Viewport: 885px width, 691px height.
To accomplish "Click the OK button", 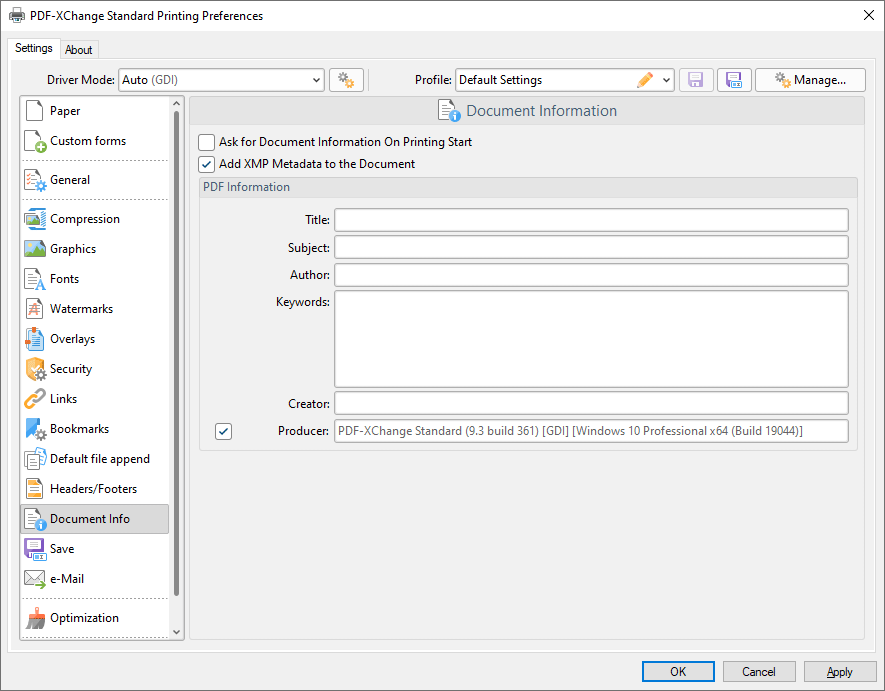I will tap(678, 672).
